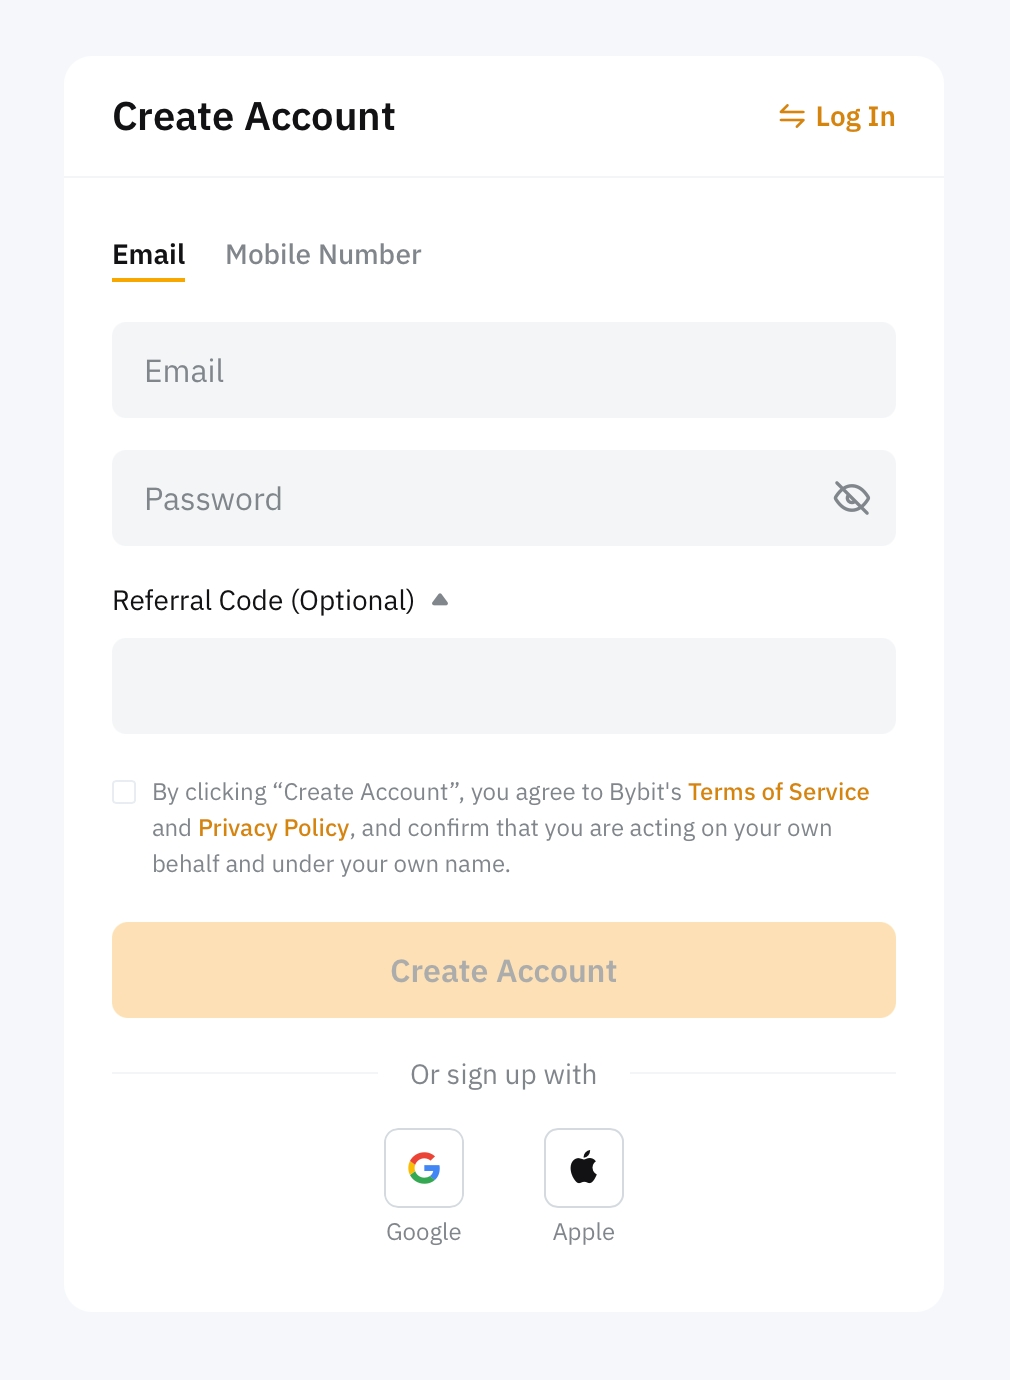1010x1380 pixels.
Task: Toggle password visibility eye icon
Action: tap(852, 498)
